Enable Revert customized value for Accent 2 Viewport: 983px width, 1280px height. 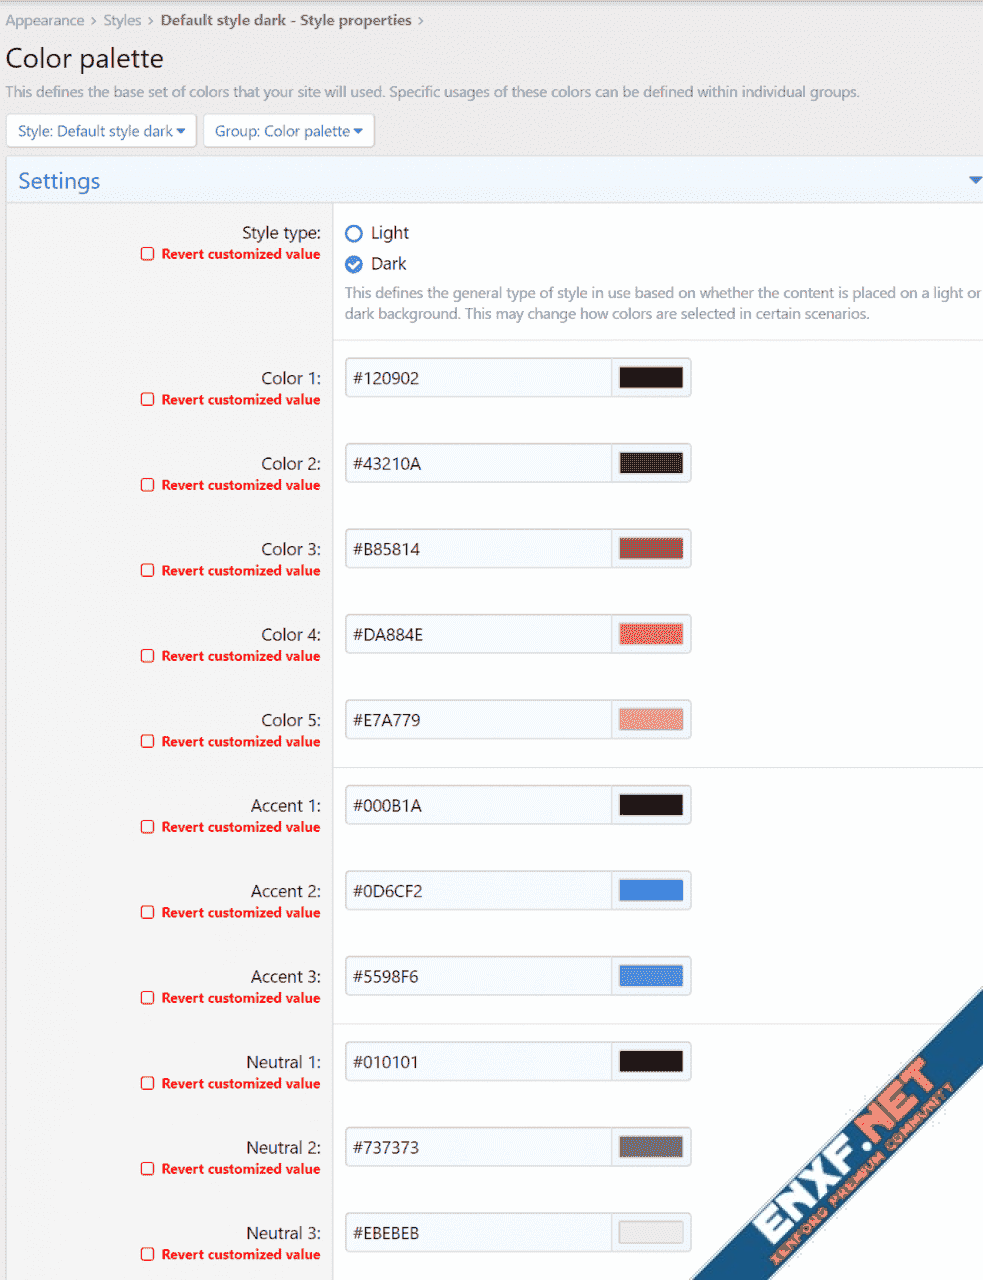tap(148, 913)
